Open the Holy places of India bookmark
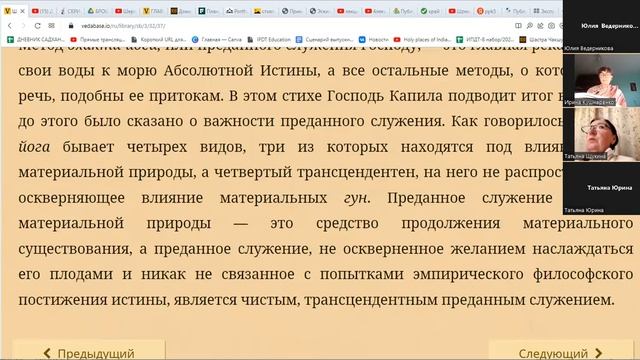The height and width of the screenshot is (360, 640). (x=422, y=40)
